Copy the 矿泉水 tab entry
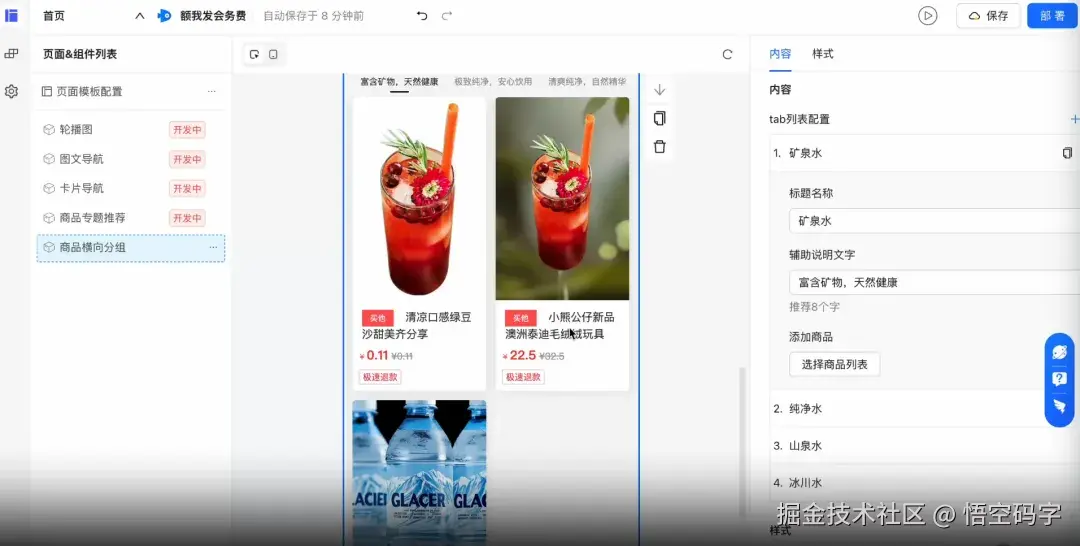The image size is (1080, 546). pos(1067,153)
